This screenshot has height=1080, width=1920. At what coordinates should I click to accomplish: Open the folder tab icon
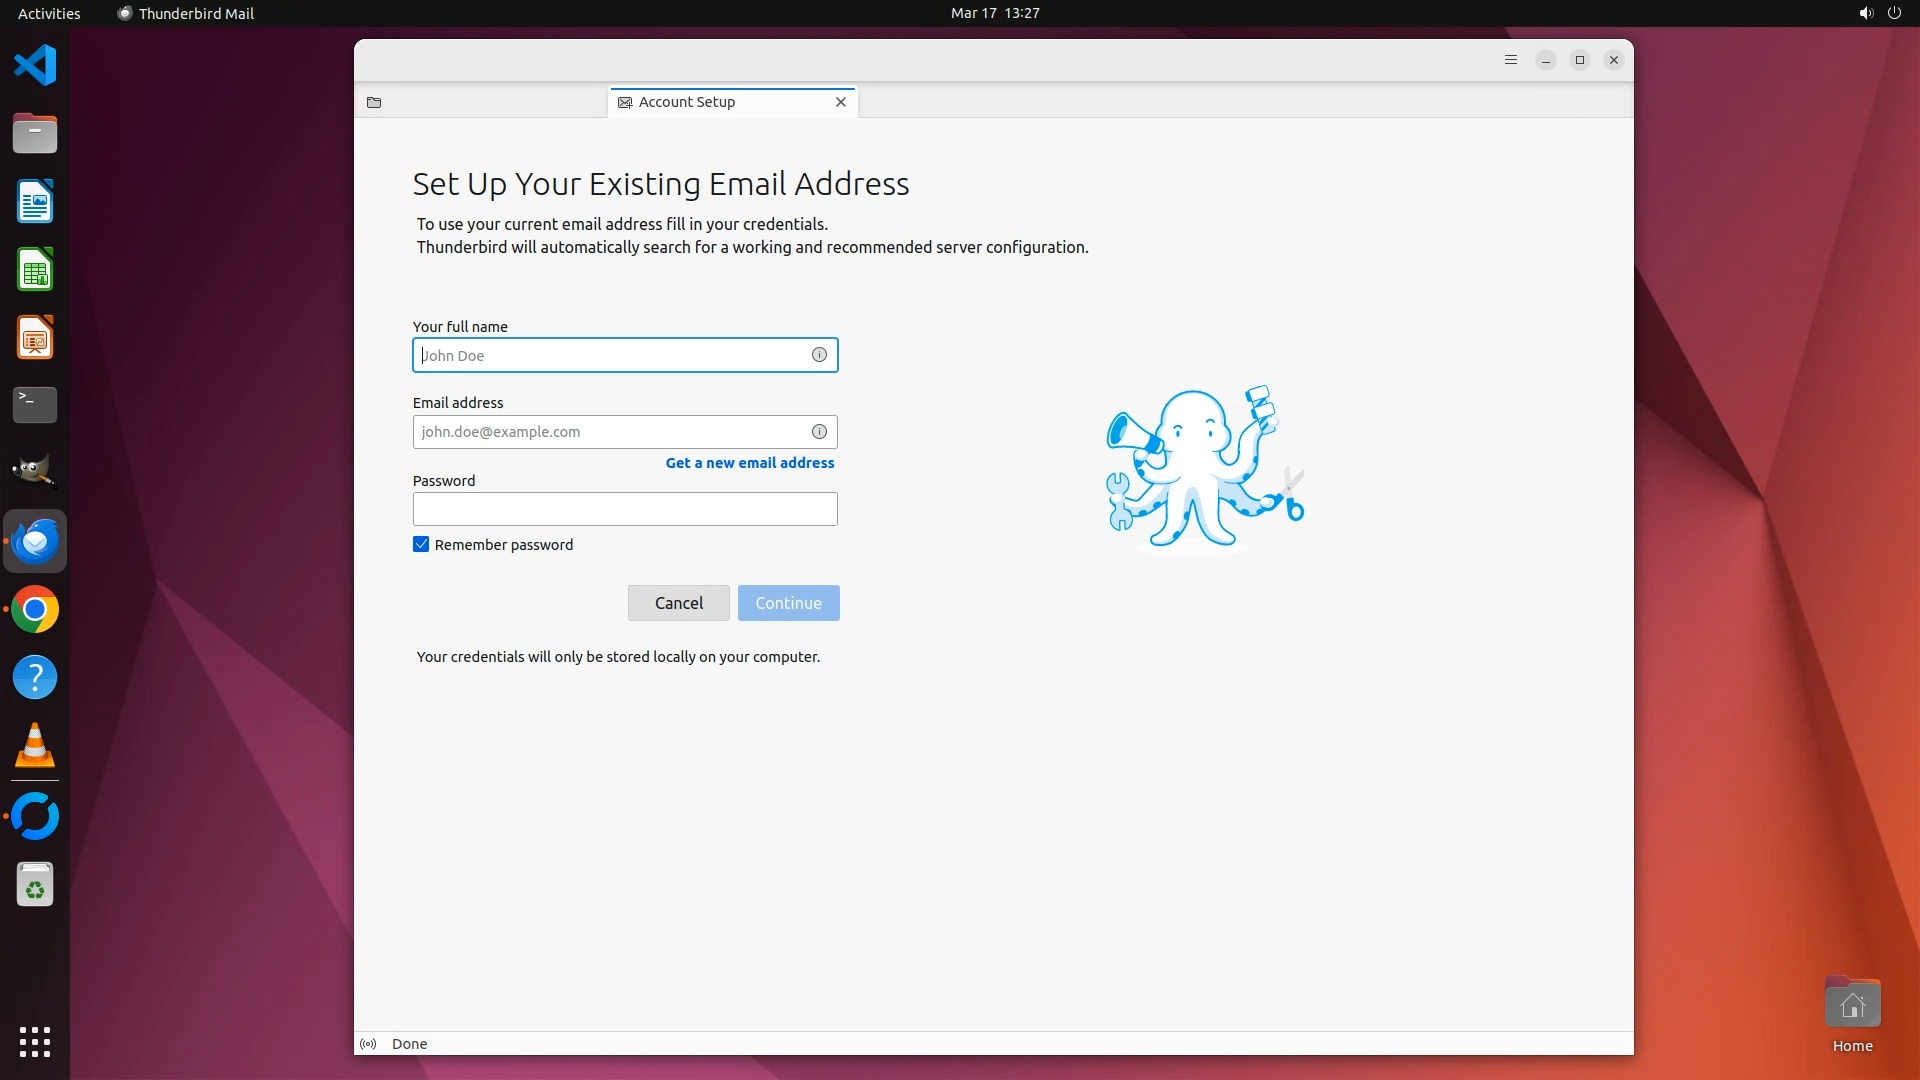click(x=374, y=102)
